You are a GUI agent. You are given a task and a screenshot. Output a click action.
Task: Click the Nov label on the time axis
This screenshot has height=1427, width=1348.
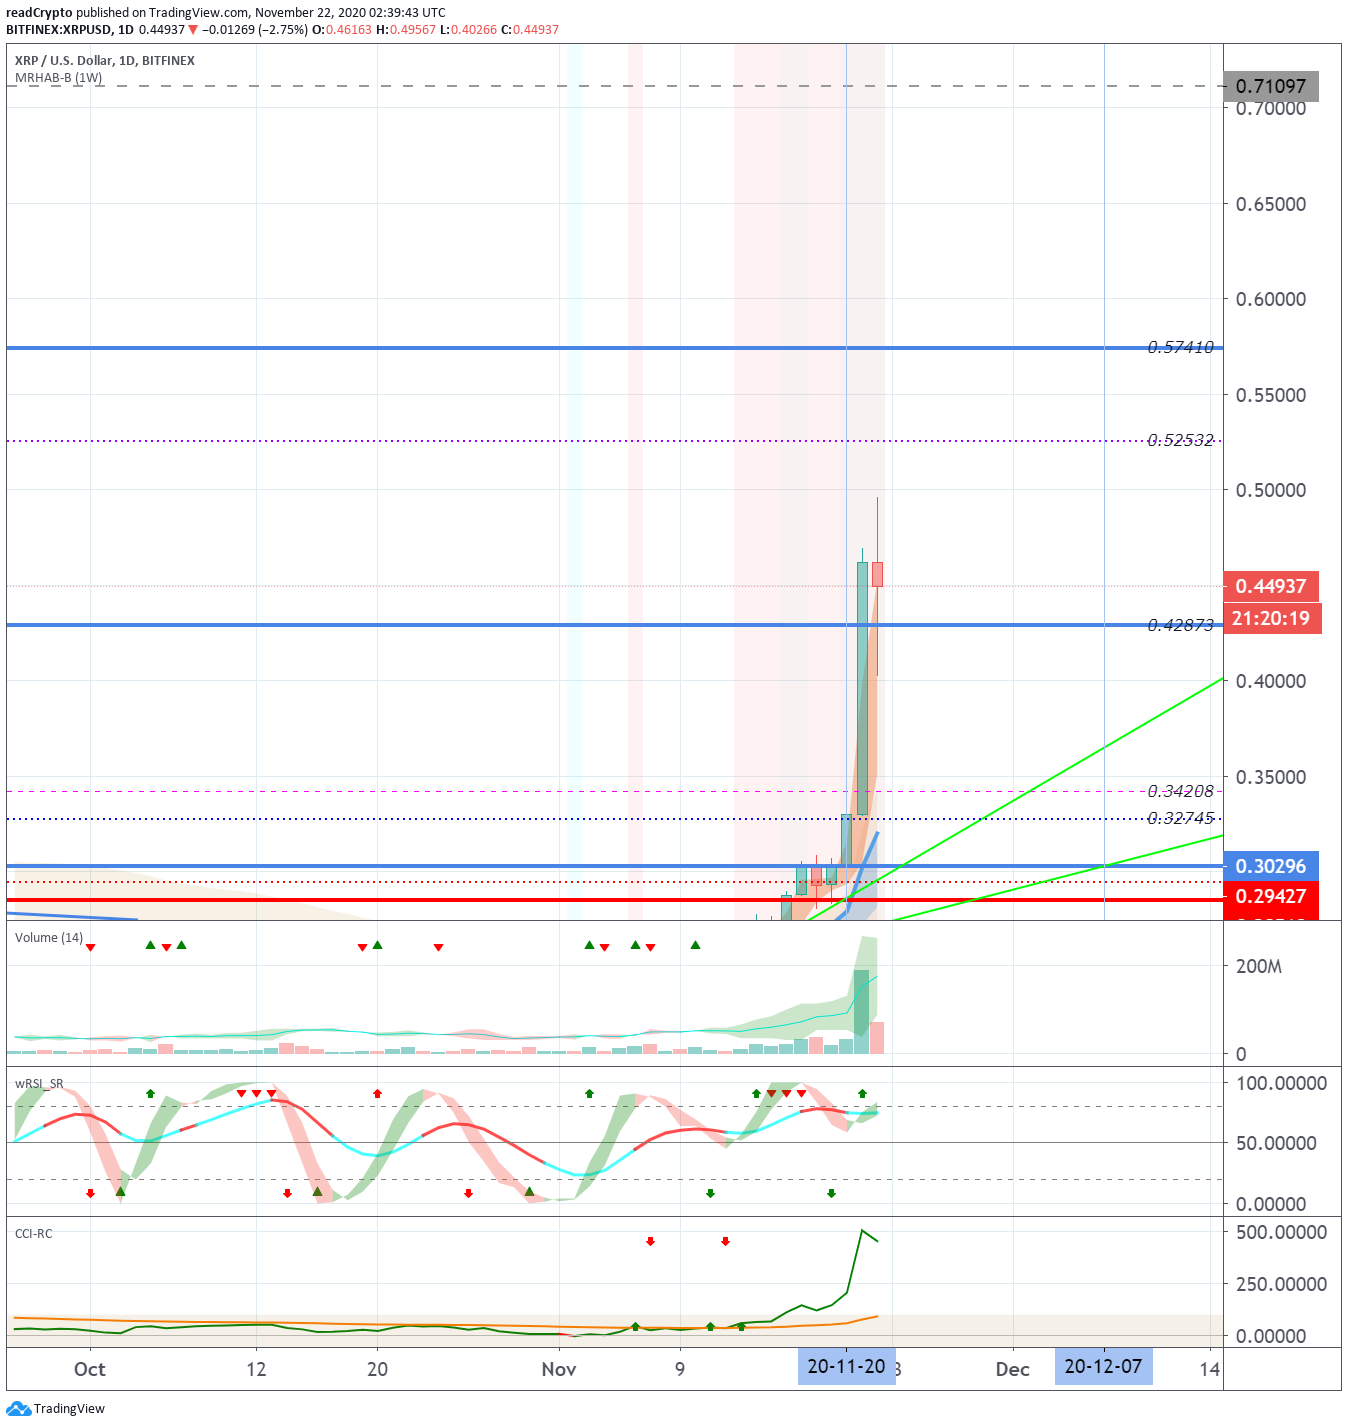[x=559, y=1369]
